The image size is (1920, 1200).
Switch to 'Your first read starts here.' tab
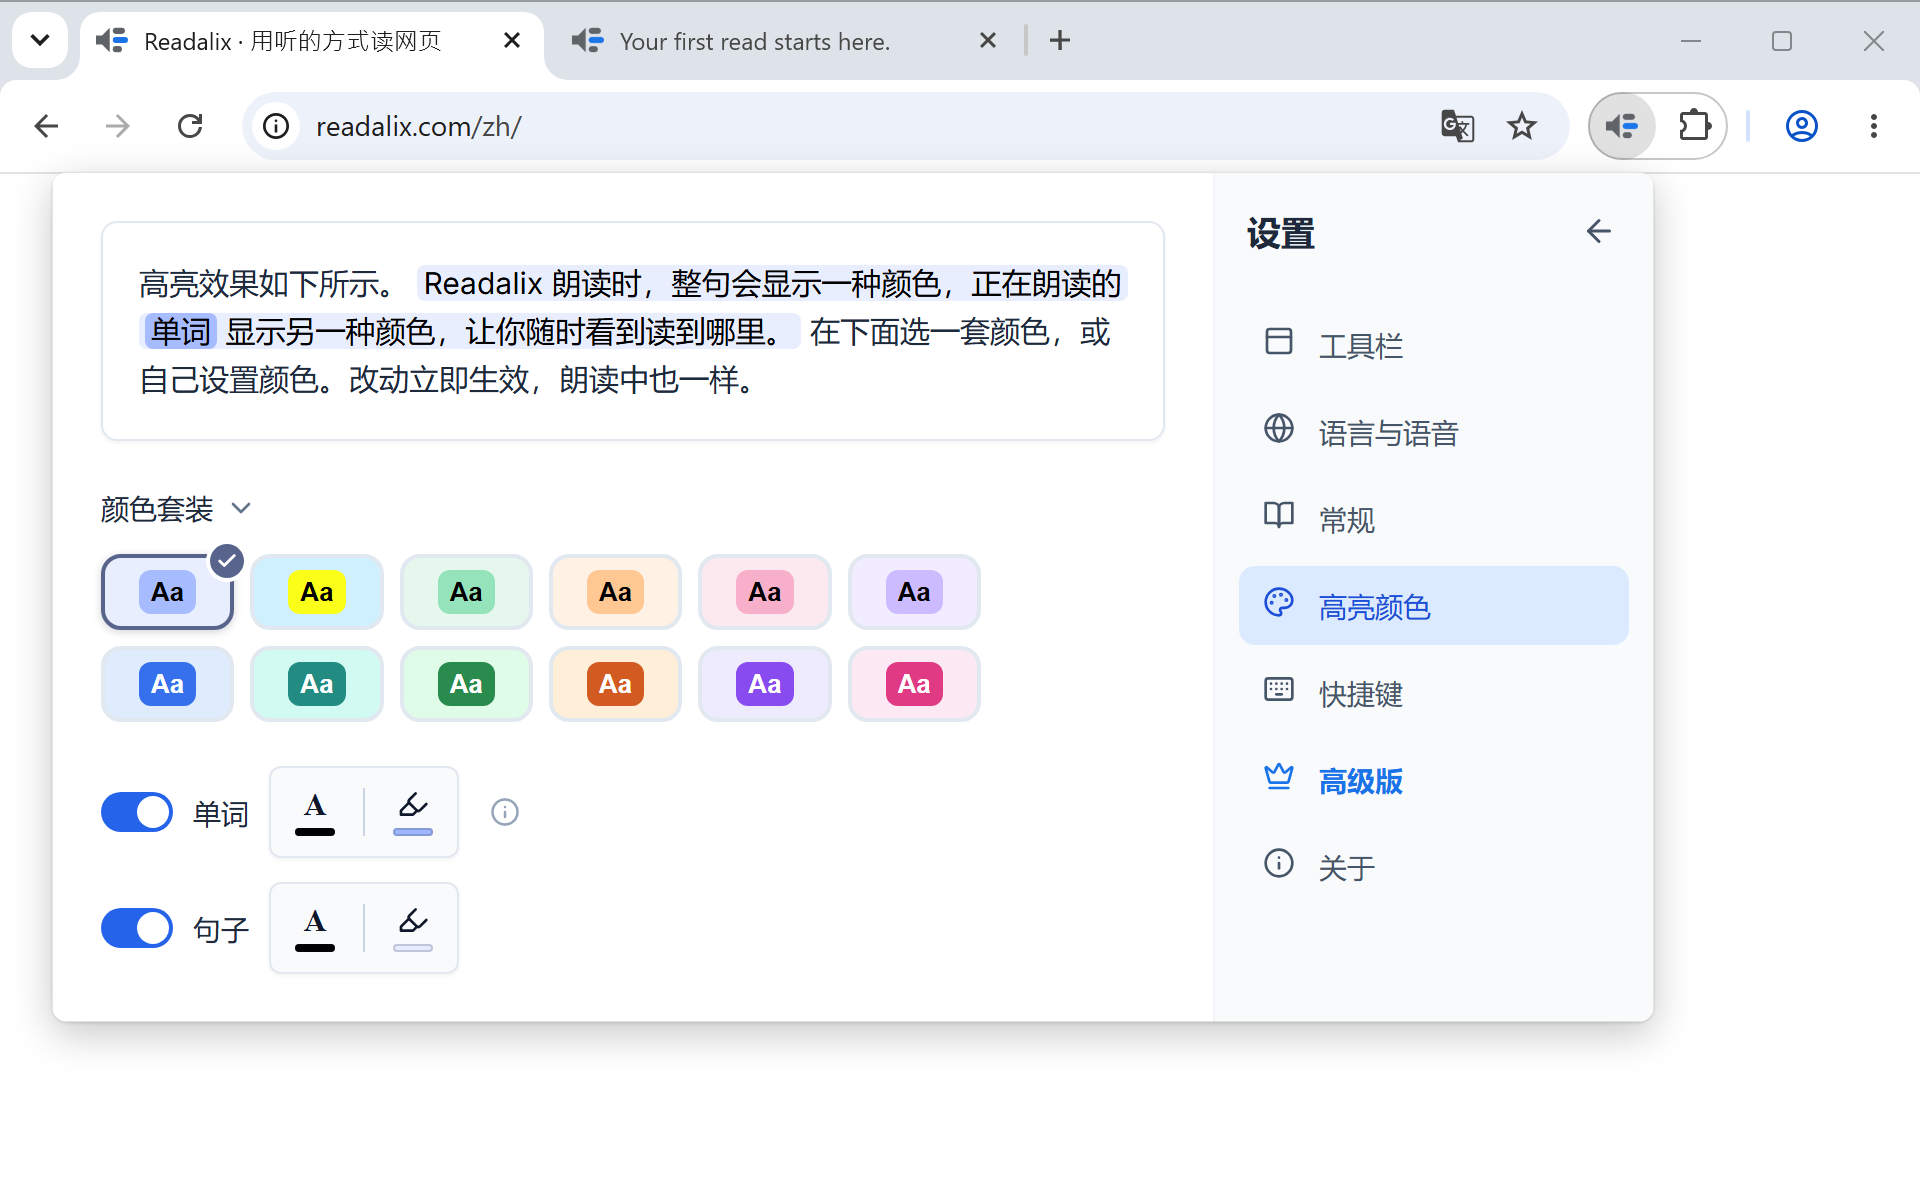click(755, 41)
